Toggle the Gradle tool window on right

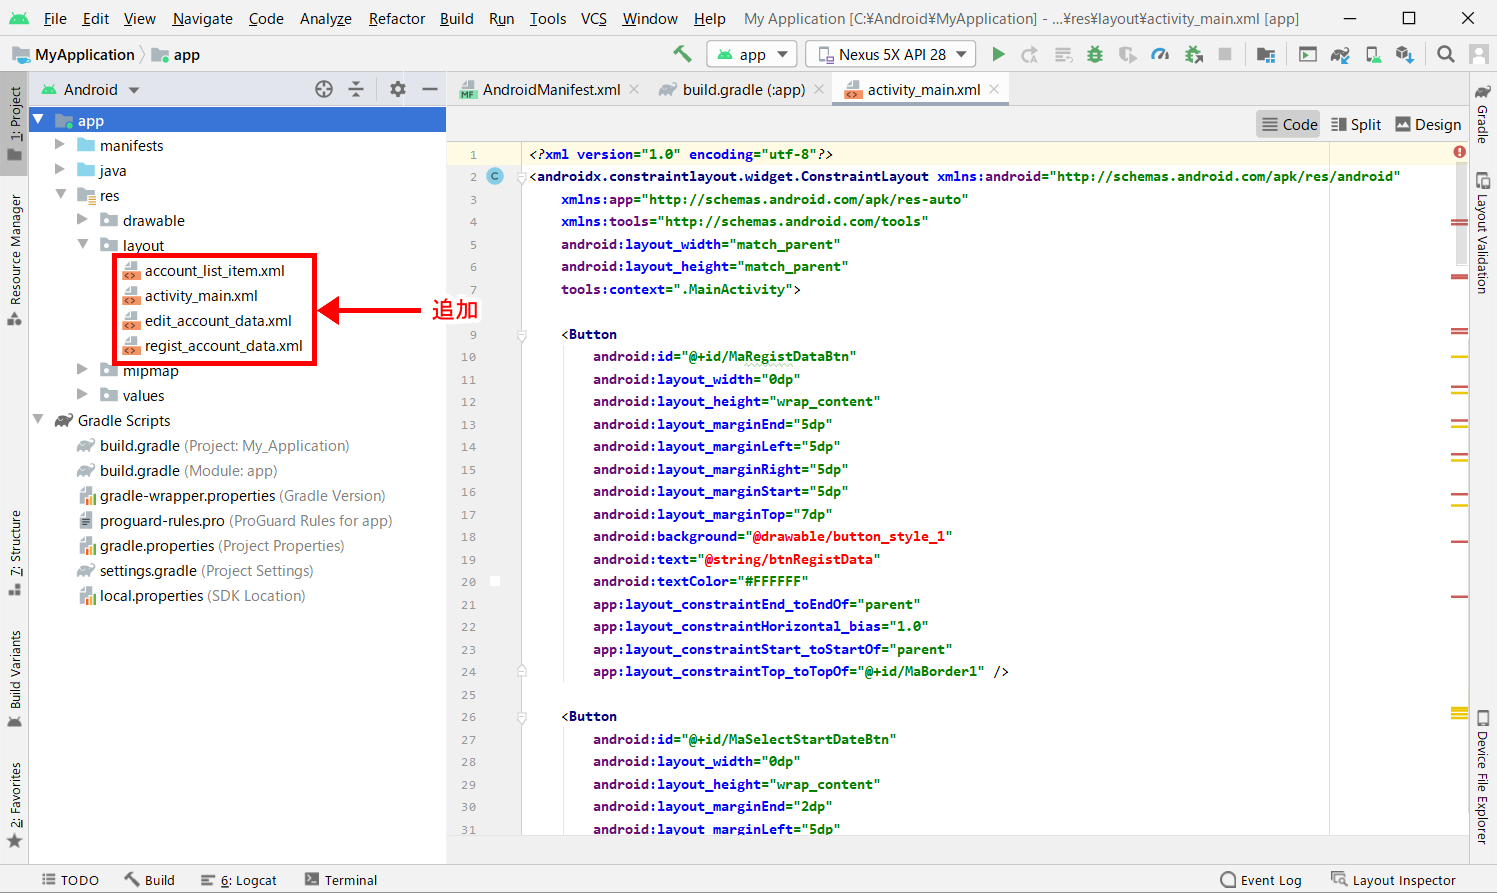click(1482, 115)
